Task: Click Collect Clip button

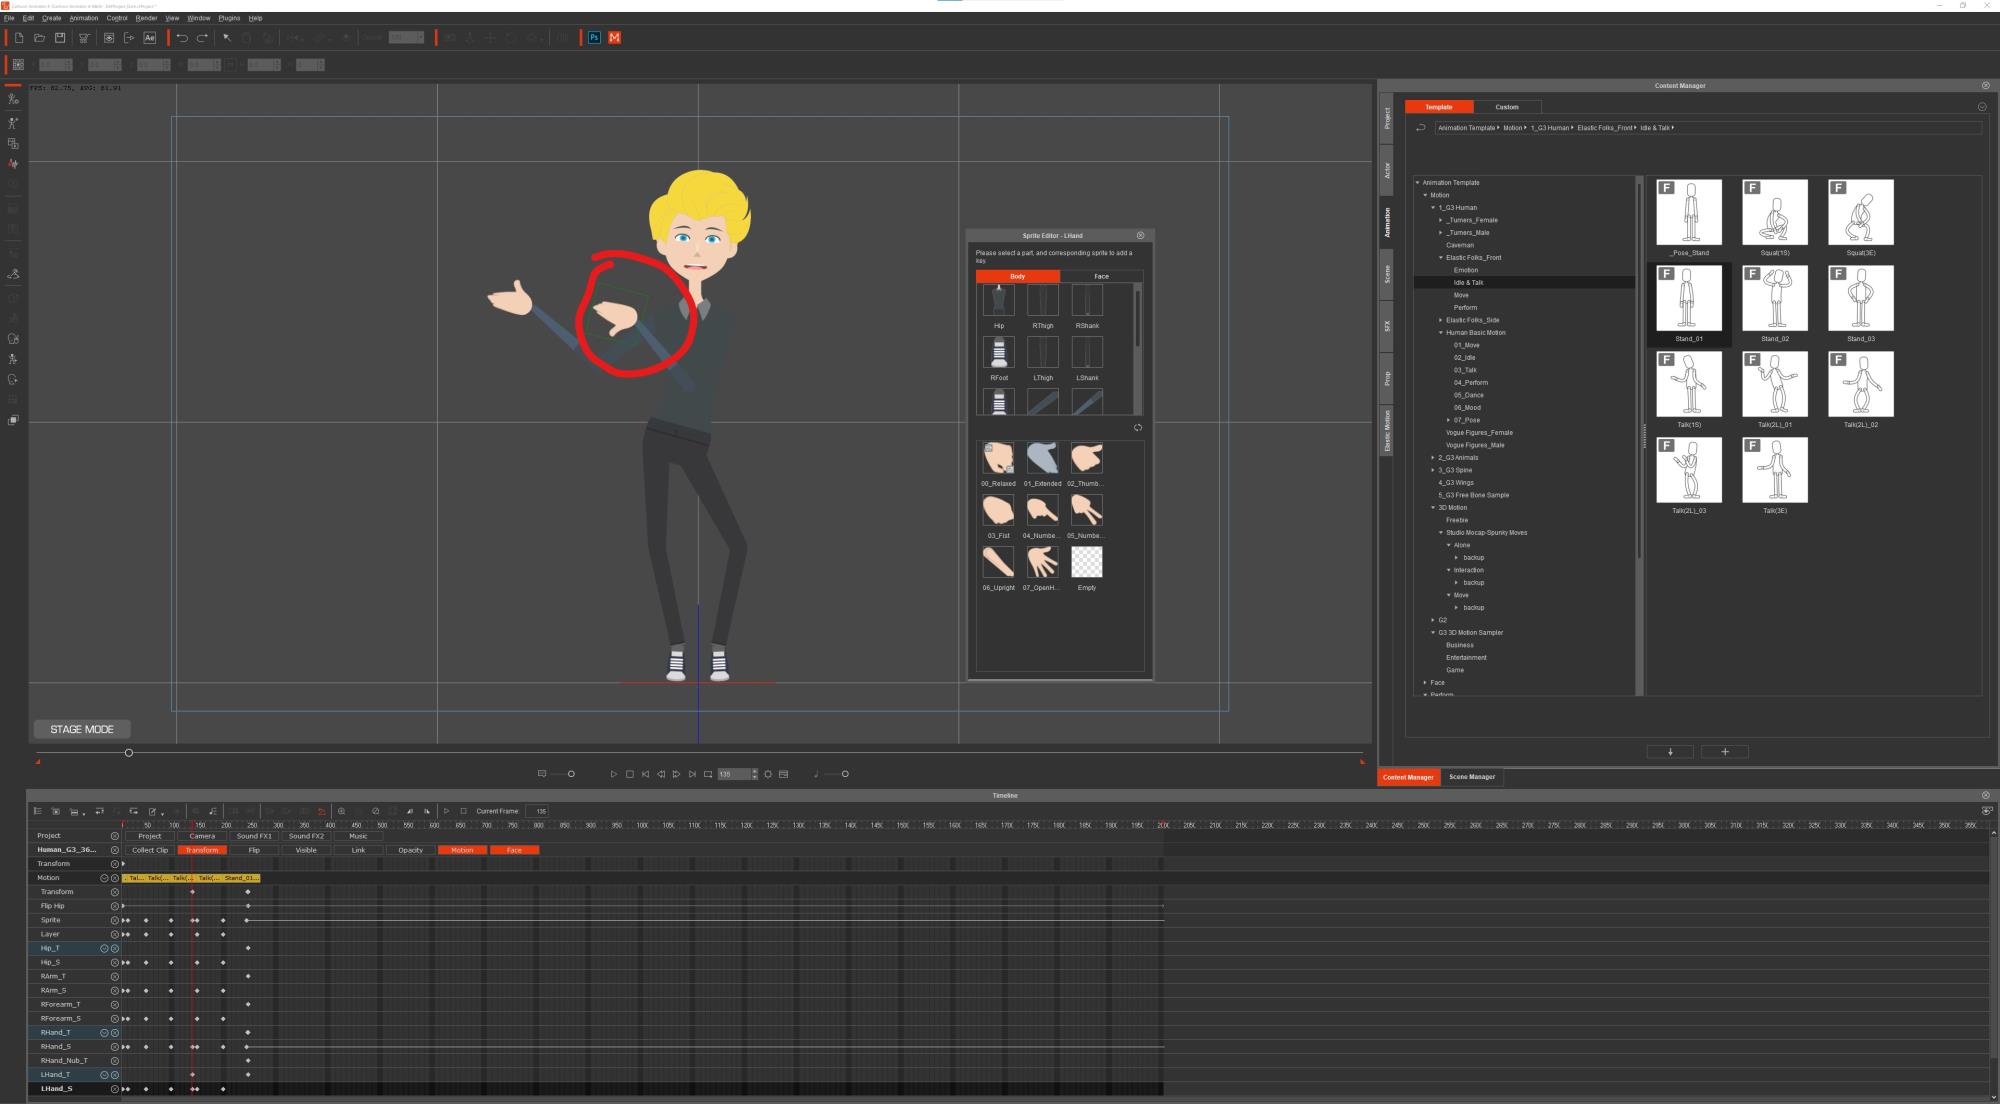Action: [x=150, y=850]
